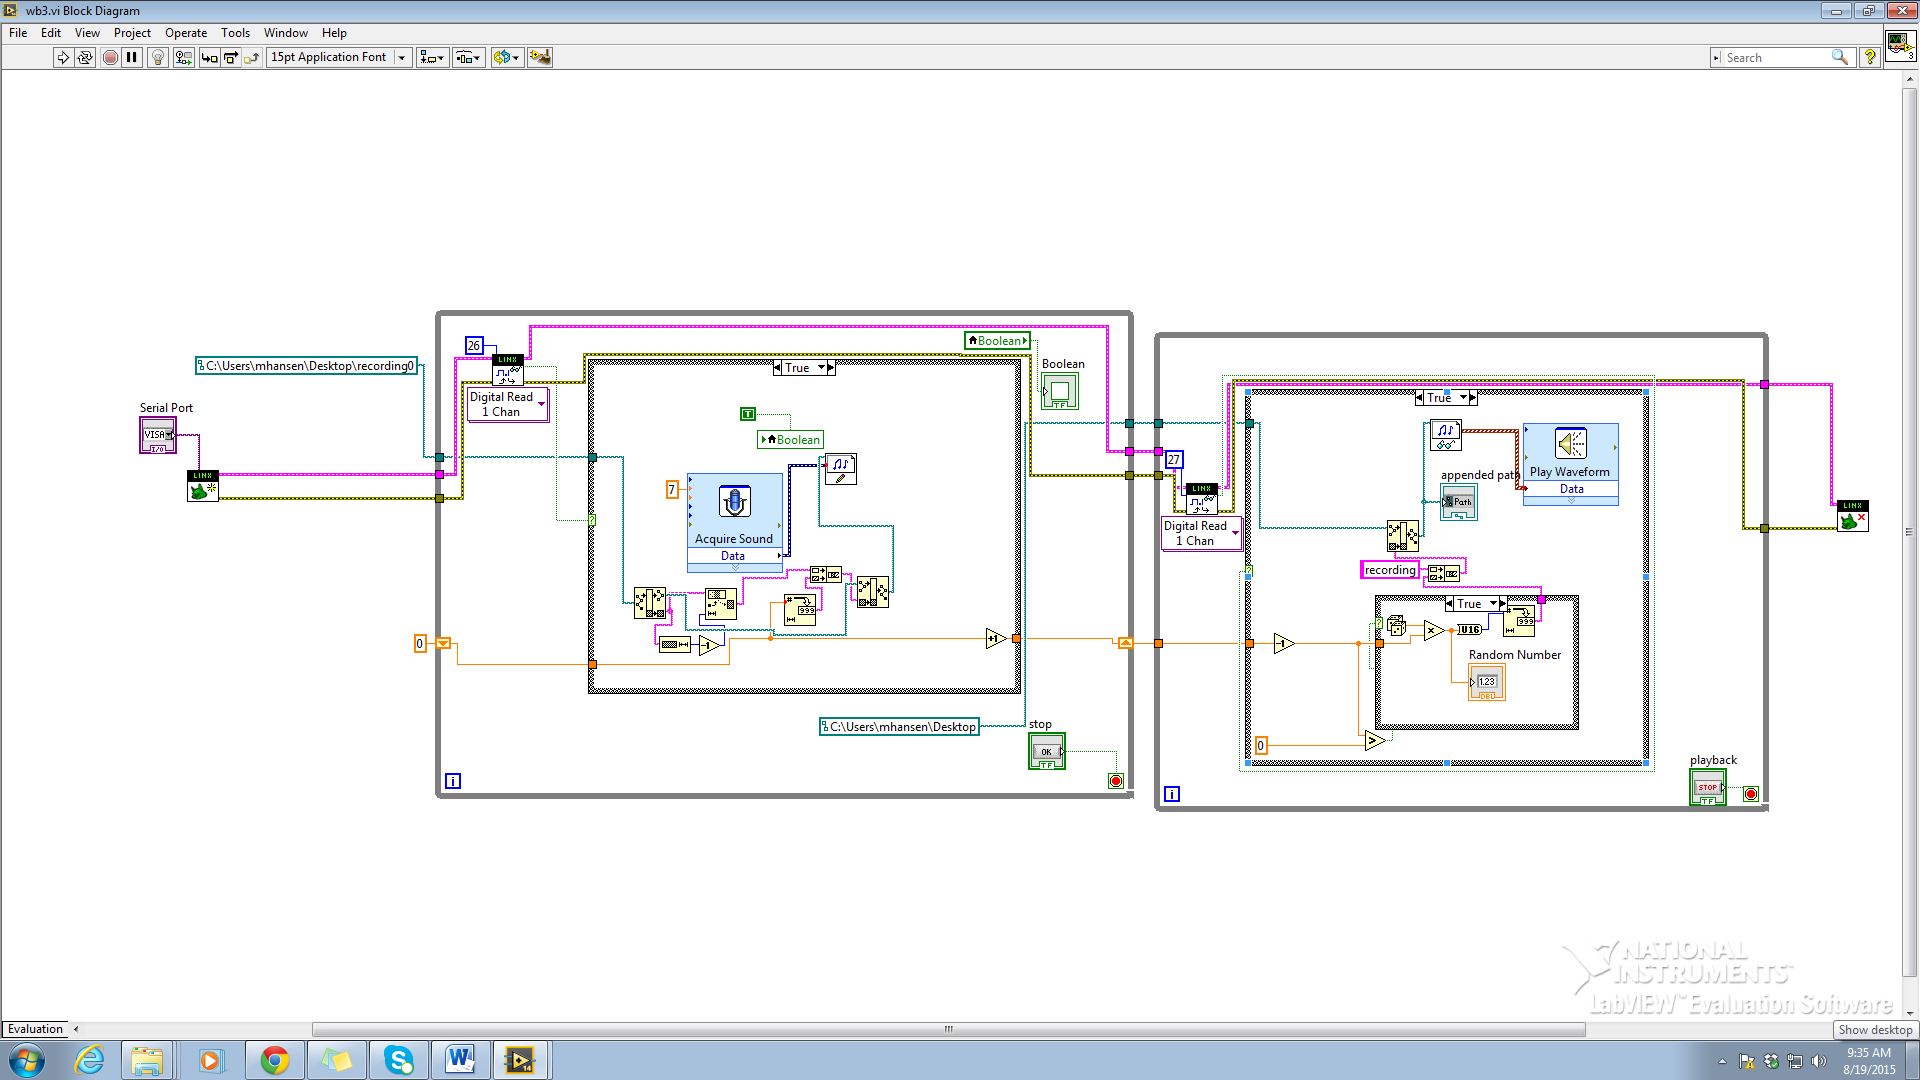Open the Operate menu
The image size is (1920, 1080).
pyautogui.click(x=186, y=33)
